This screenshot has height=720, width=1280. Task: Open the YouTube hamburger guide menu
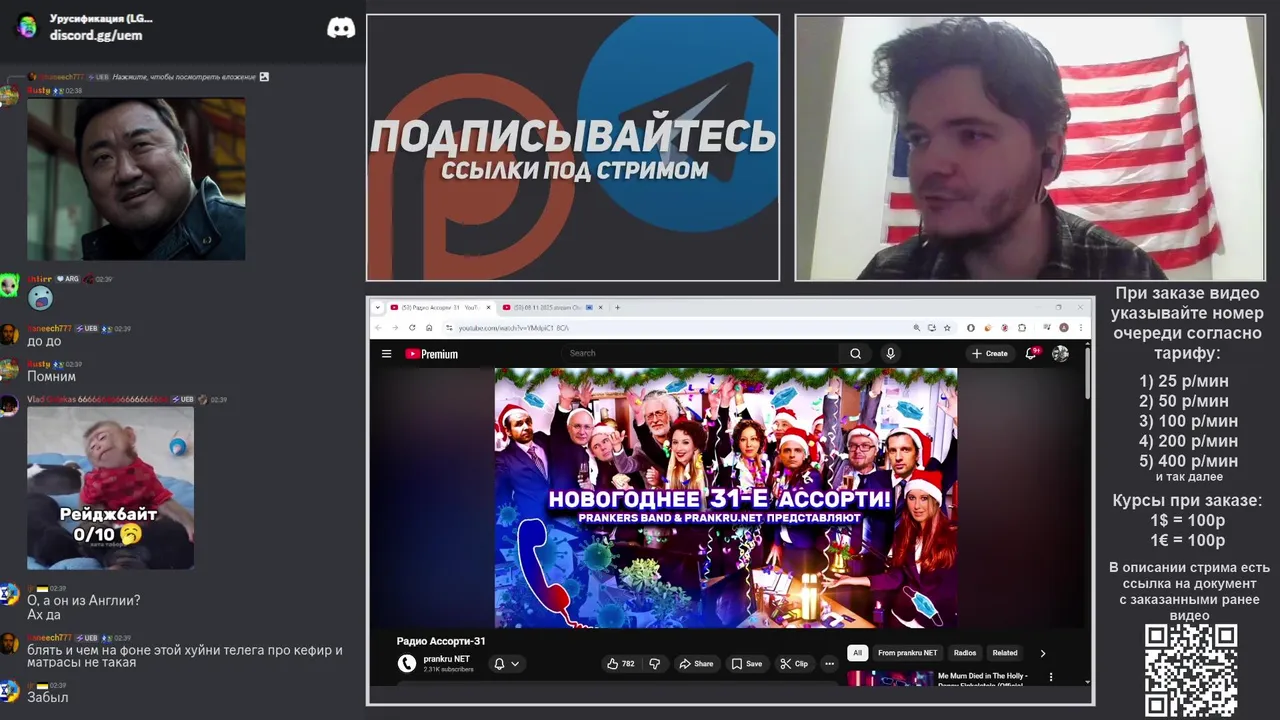tap(386, 353)
